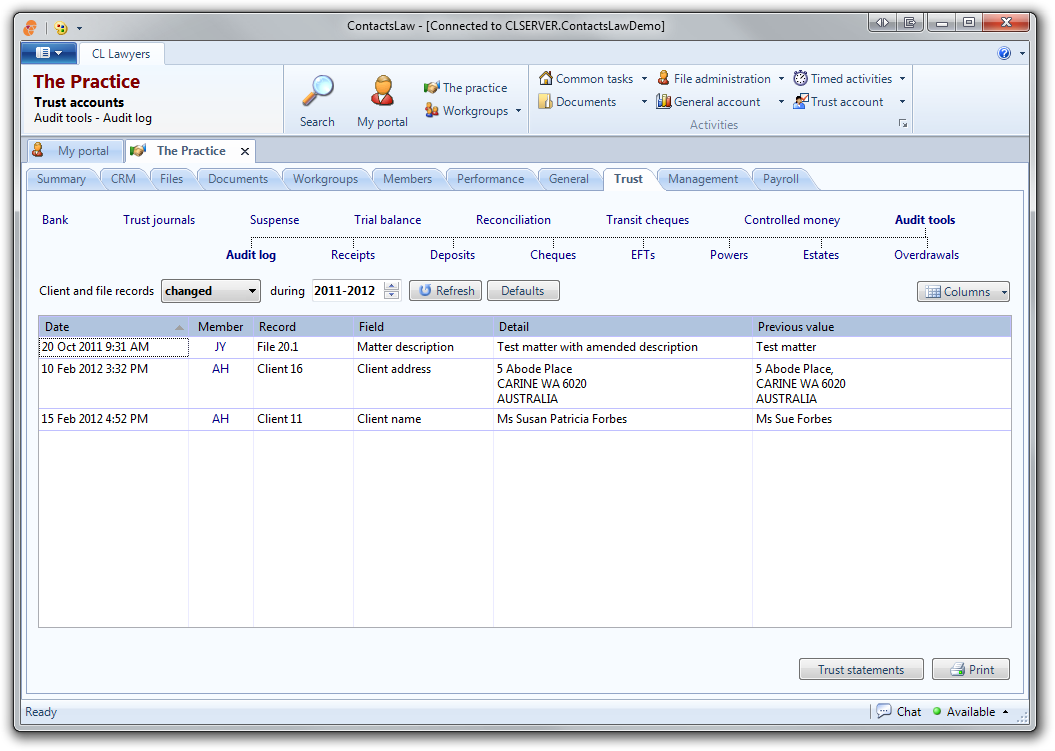The height and width of the screenshot is (751, 1055).
Task: Open the Powers audit tool link
Action: (729, 255)
